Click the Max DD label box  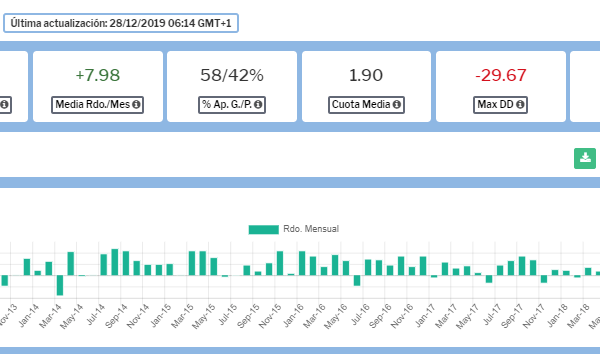[501, 104]
